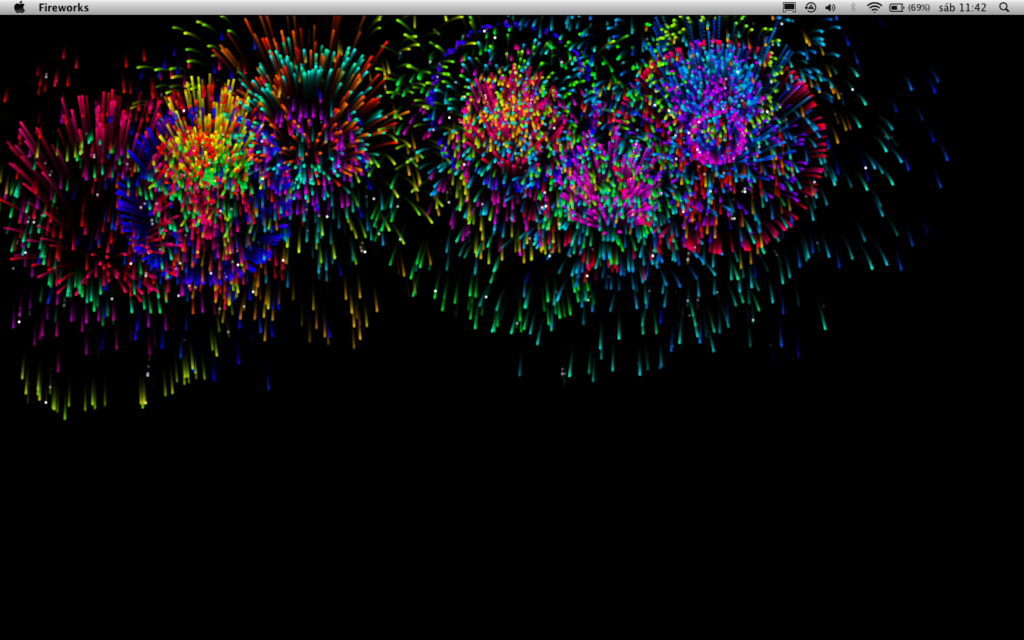
Task: Click the battery percentage text (69%)
Action: pyautogui.click(x=919, y=7)
